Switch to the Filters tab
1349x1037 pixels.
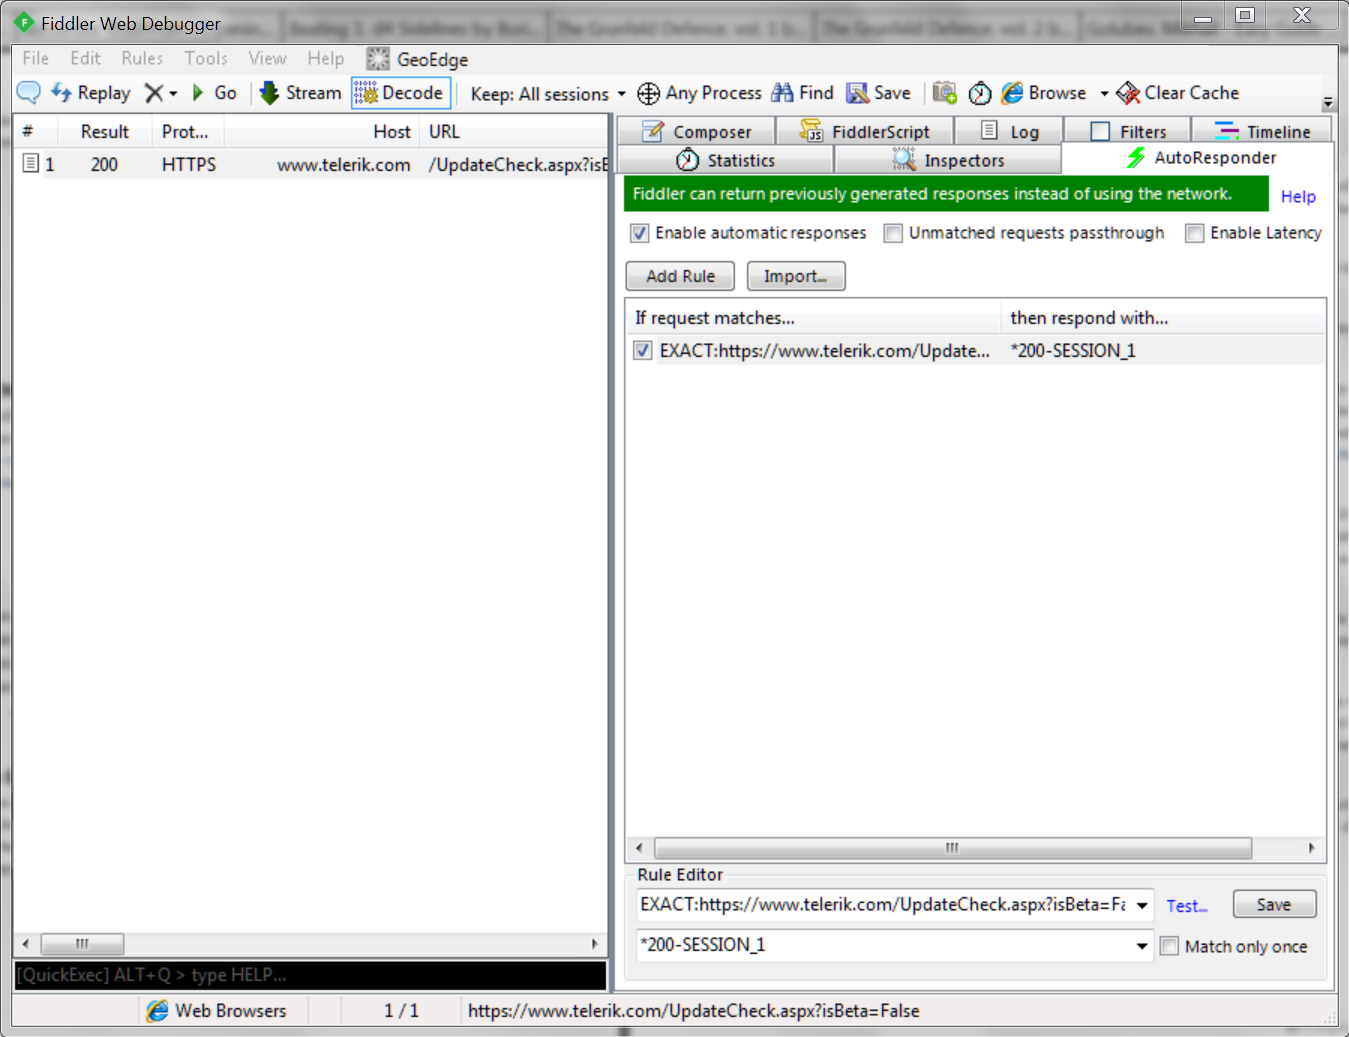(1128, 131)
